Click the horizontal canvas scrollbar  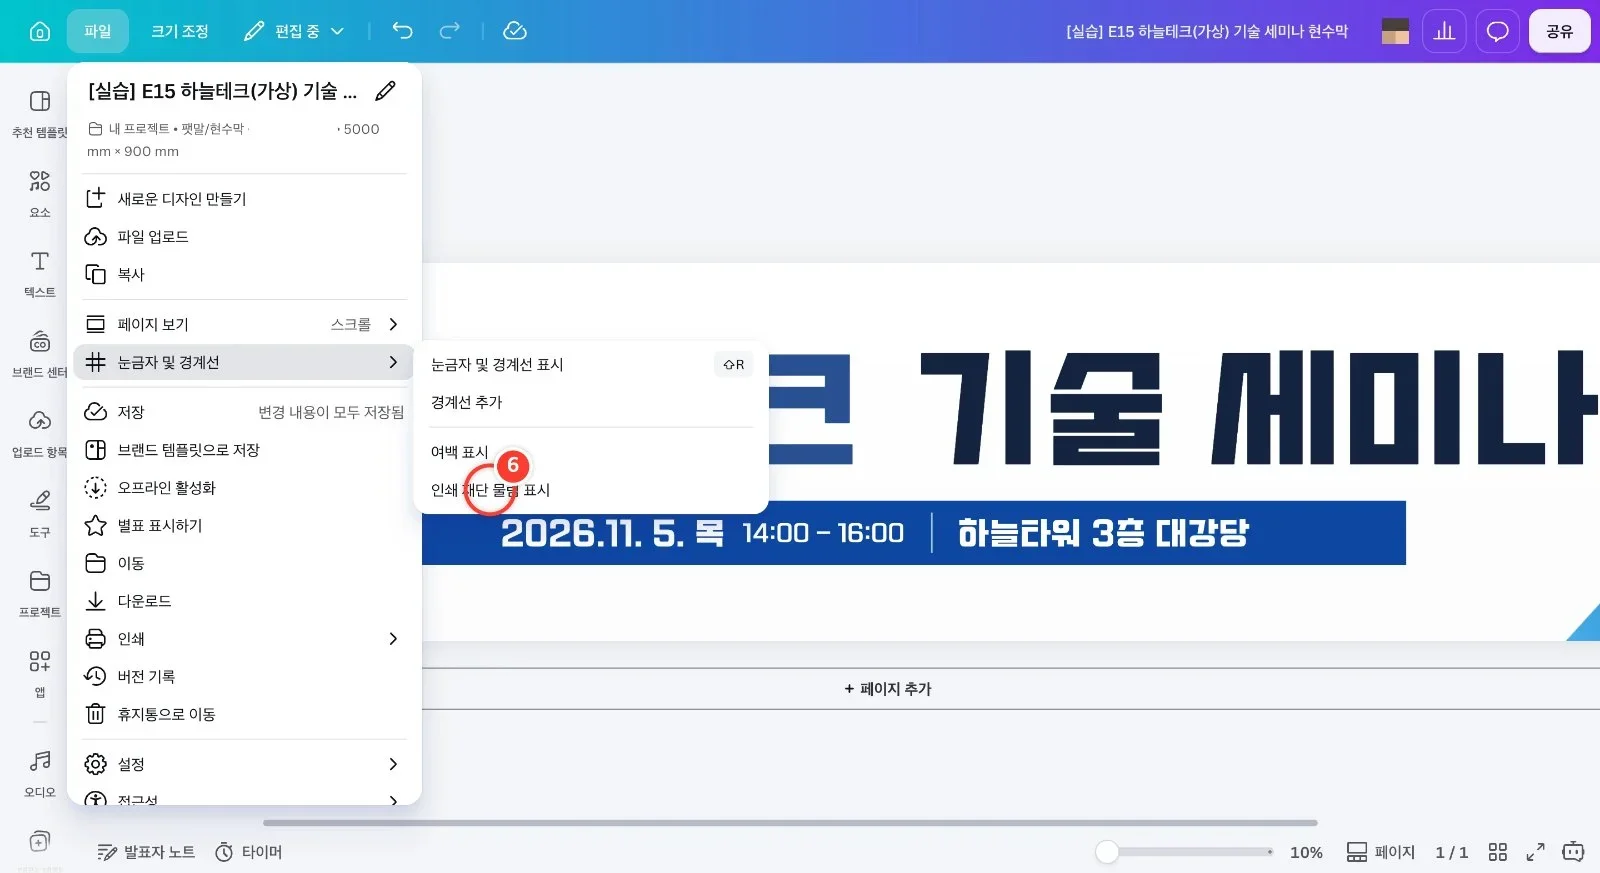[790, 823]
